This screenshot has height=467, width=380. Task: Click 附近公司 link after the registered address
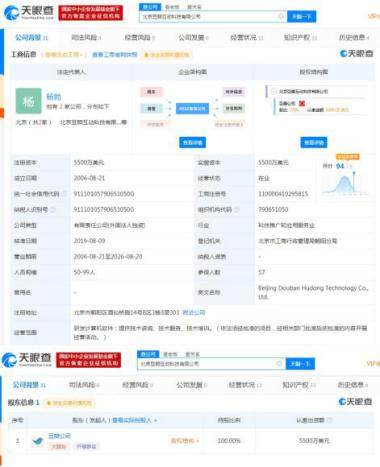pos(194,312)
